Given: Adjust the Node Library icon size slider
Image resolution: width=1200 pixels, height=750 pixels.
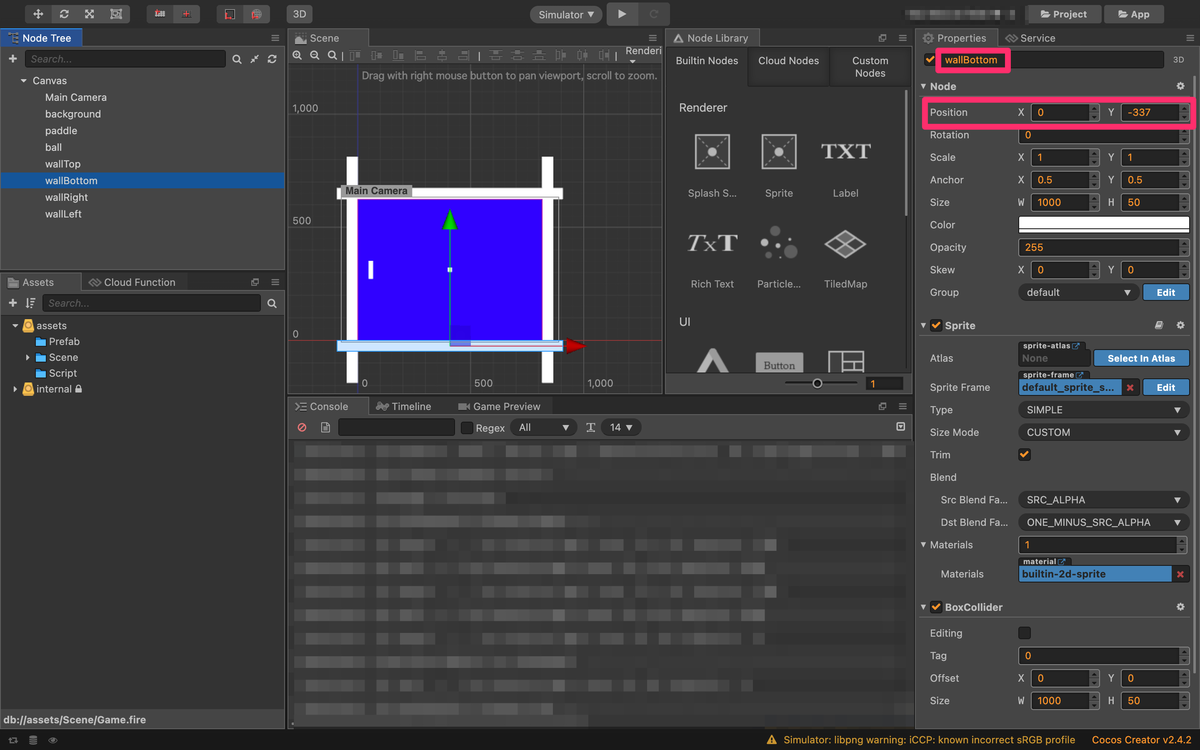Looking at the screenshot, I should point(817,383).
